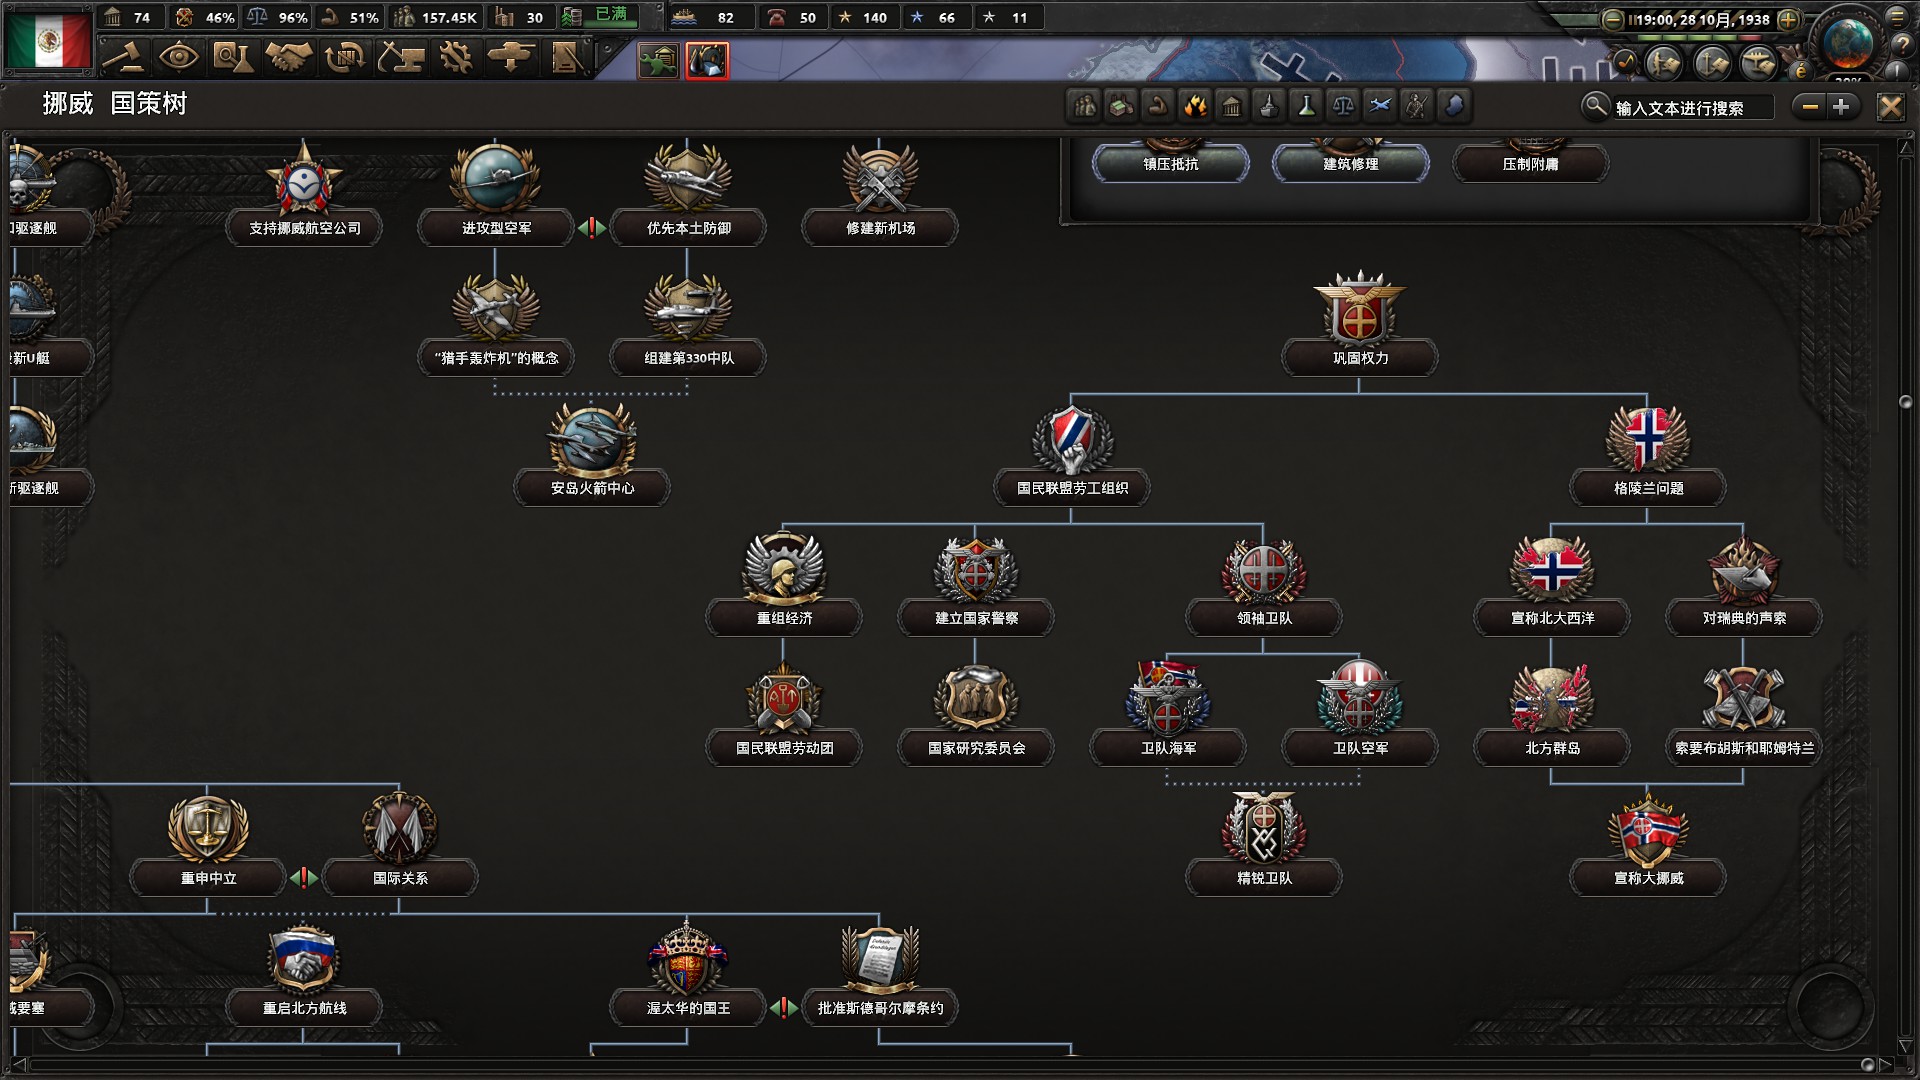Viewport: 1920px width, 1080px height.
Task: Select the 建筑修理 button
Action: 1351,164
